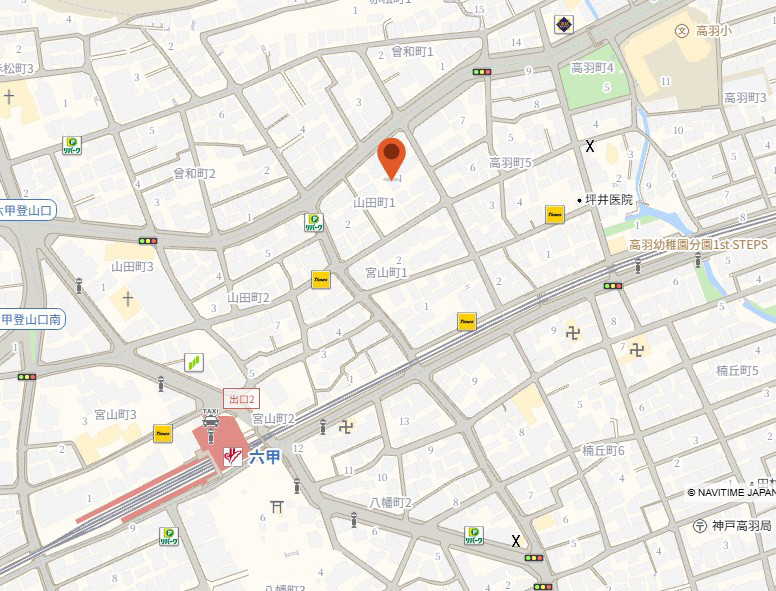
Task: Select the green park area at 高羽町4
Action: click(594, 78)
